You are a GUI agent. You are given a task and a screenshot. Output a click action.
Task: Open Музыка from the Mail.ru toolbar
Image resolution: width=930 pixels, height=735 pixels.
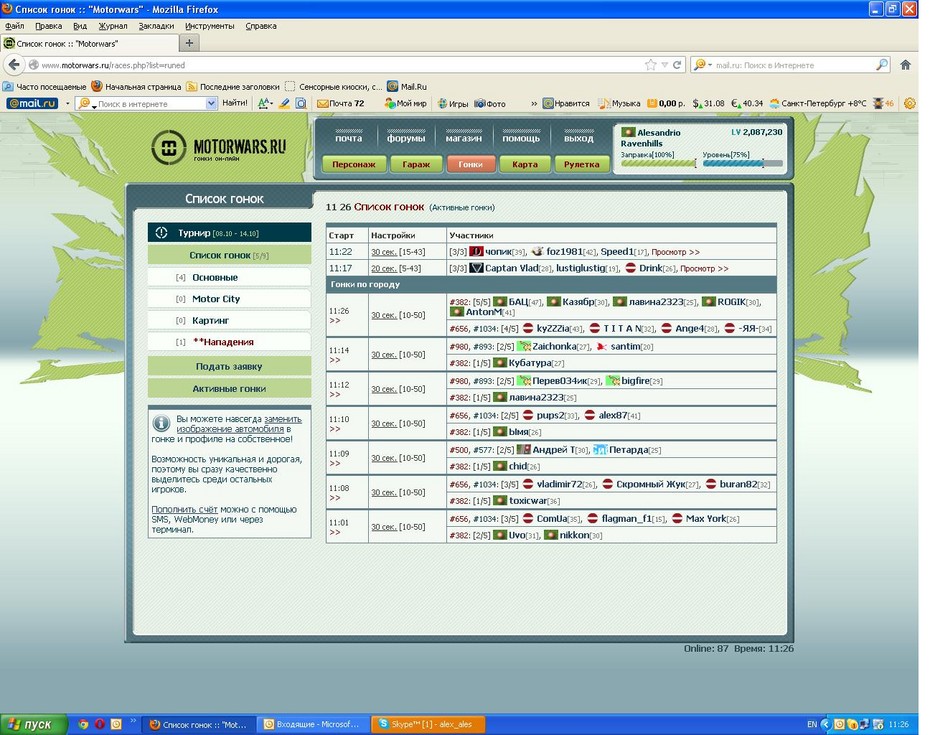pos(619,103)
